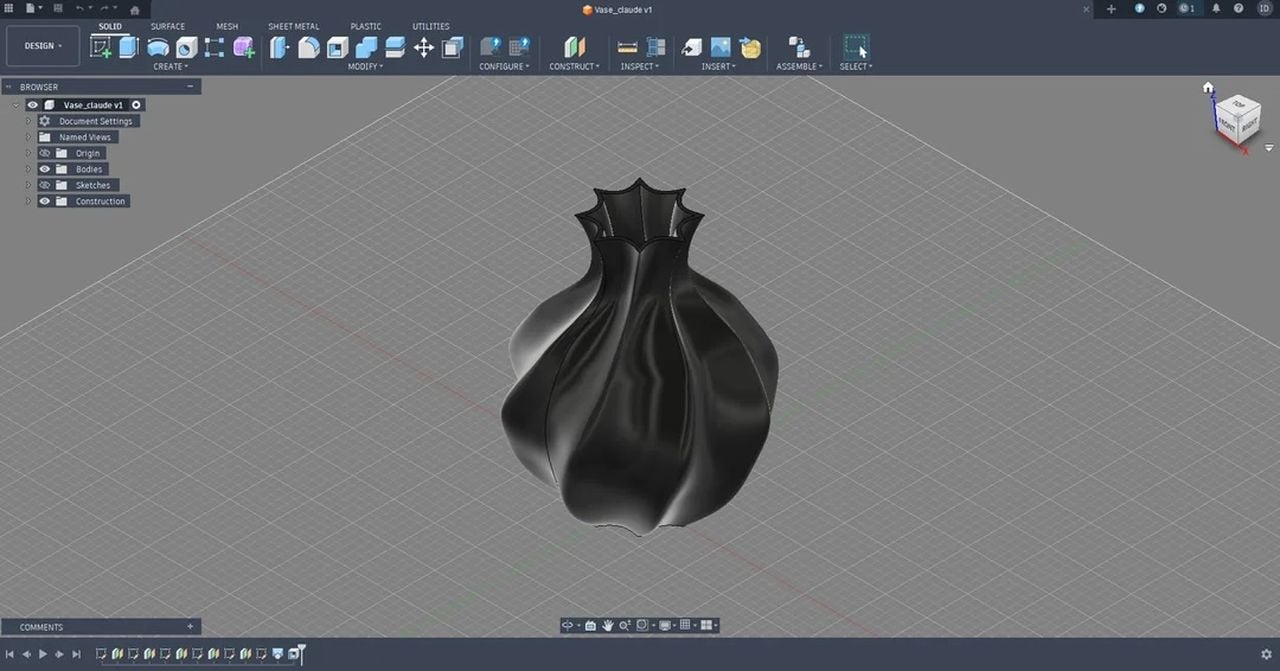Click the timeline Play button

tap(42, 654)
